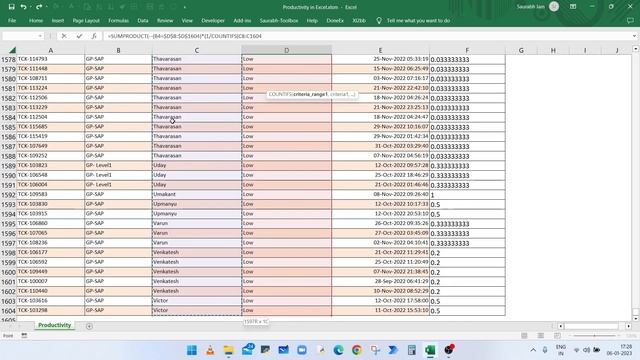The image size is (640, 360).
Task: Open Microsoft Edge from the taskbar
Action: (x=338, y=350)
